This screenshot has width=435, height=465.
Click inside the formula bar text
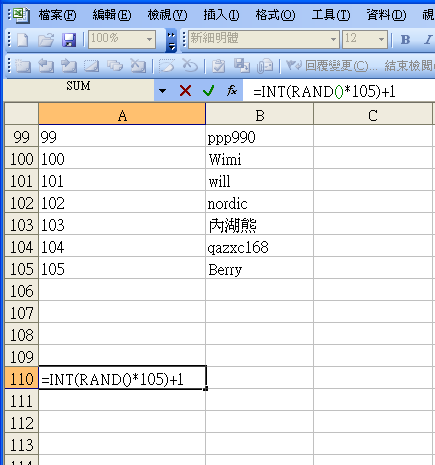click(324, 91)
